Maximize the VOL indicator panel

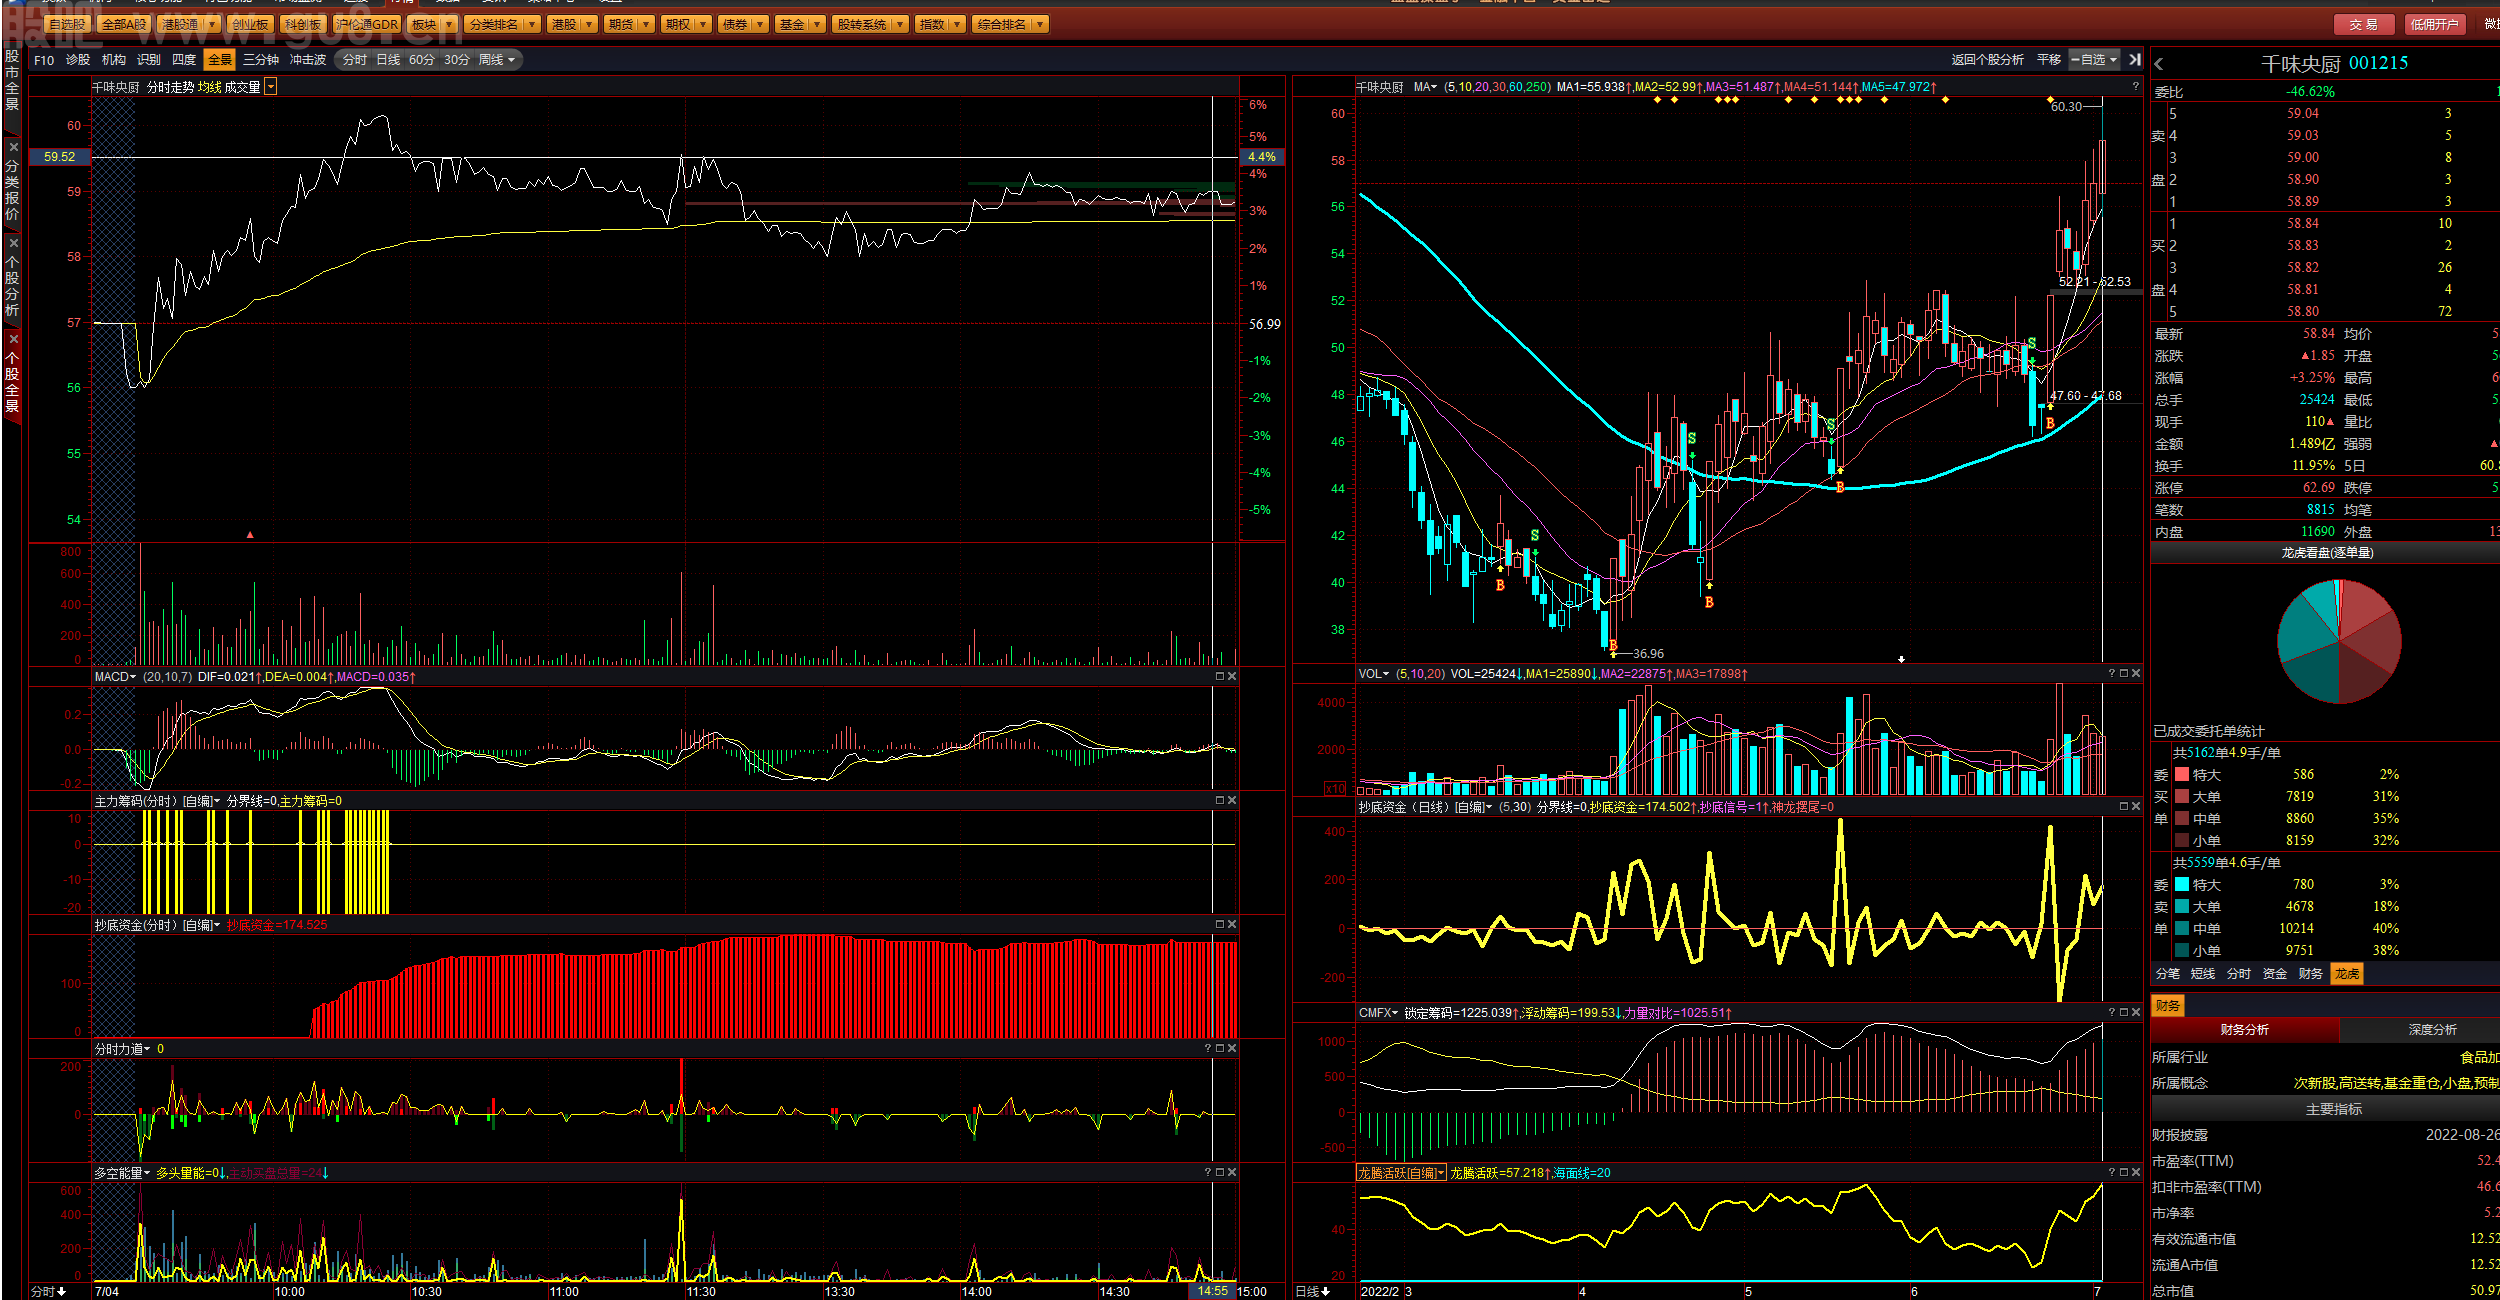click(x=2124, y=673)
